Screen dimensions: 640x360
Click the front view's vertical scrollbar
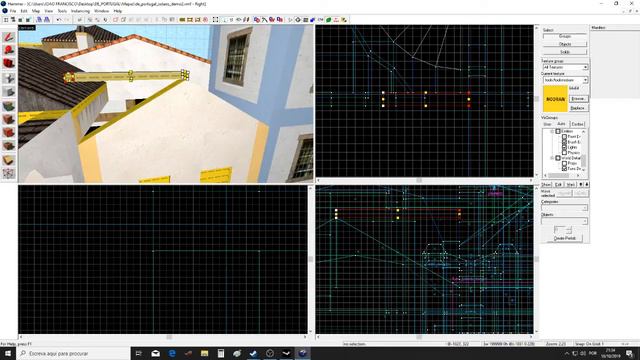coord(311,259)
